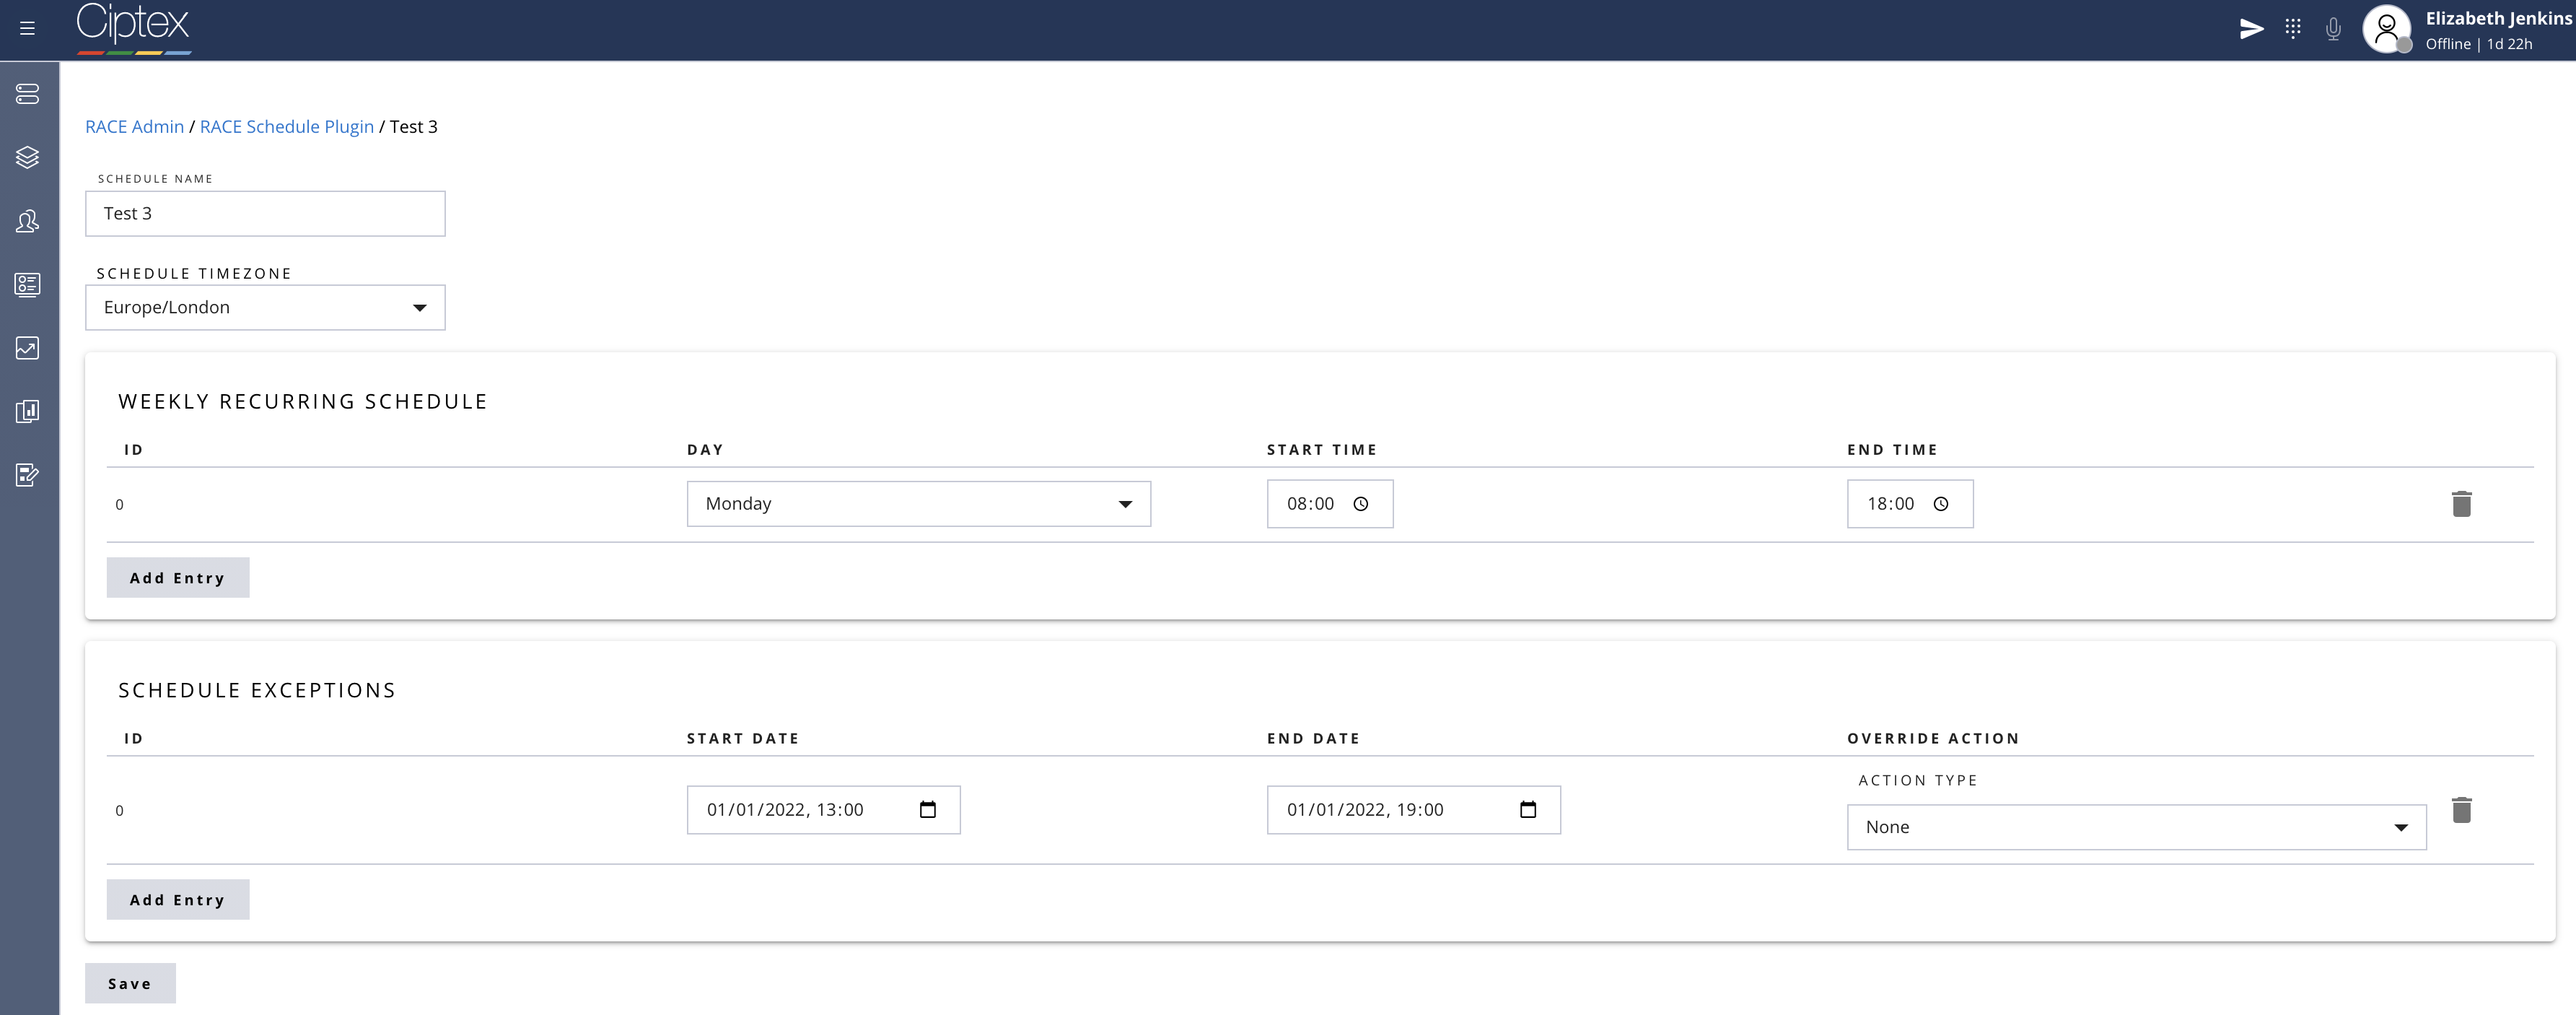The image size is (2576, 1015).
Task: Open the user avatar menu
Action: click(x=2387, y=29)
